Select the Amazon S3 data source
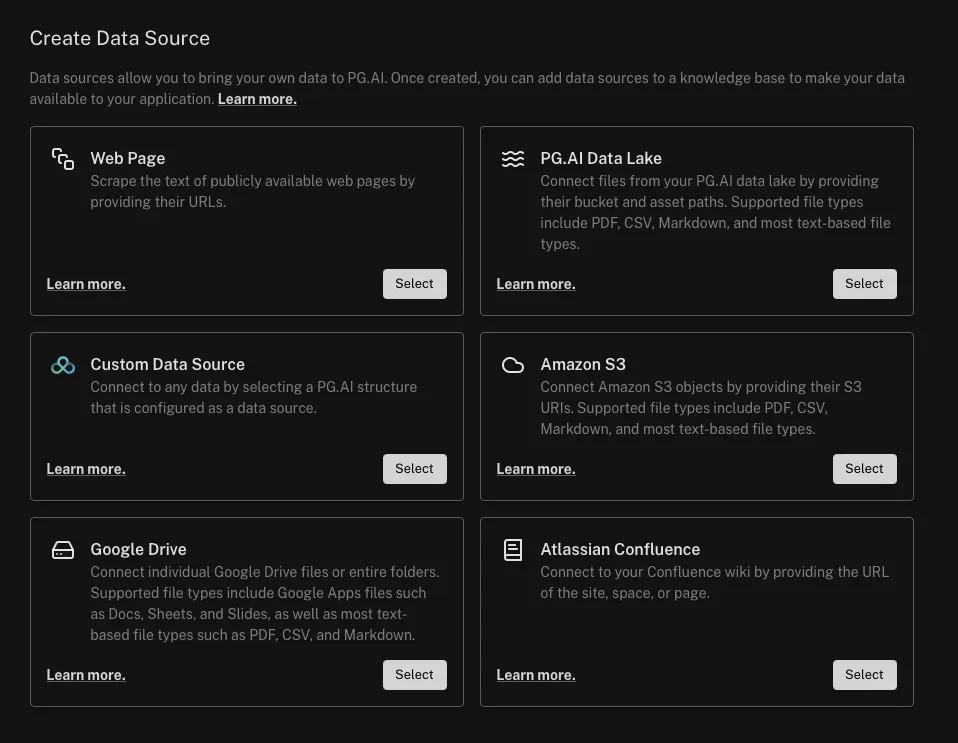This screenshot has height=743, width=958. coord(865,469)
